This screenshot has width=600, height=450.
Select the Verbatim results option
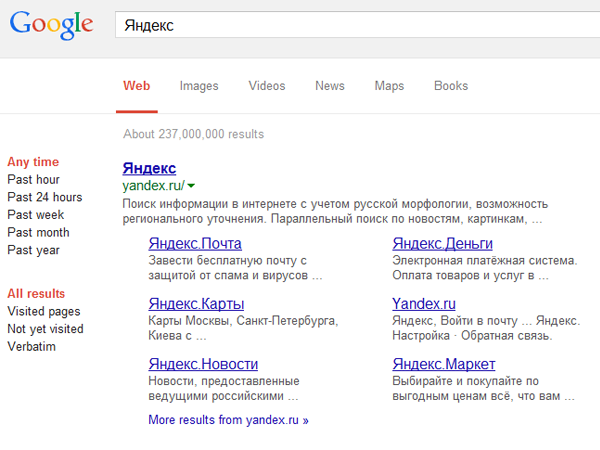tap(31, 347)
